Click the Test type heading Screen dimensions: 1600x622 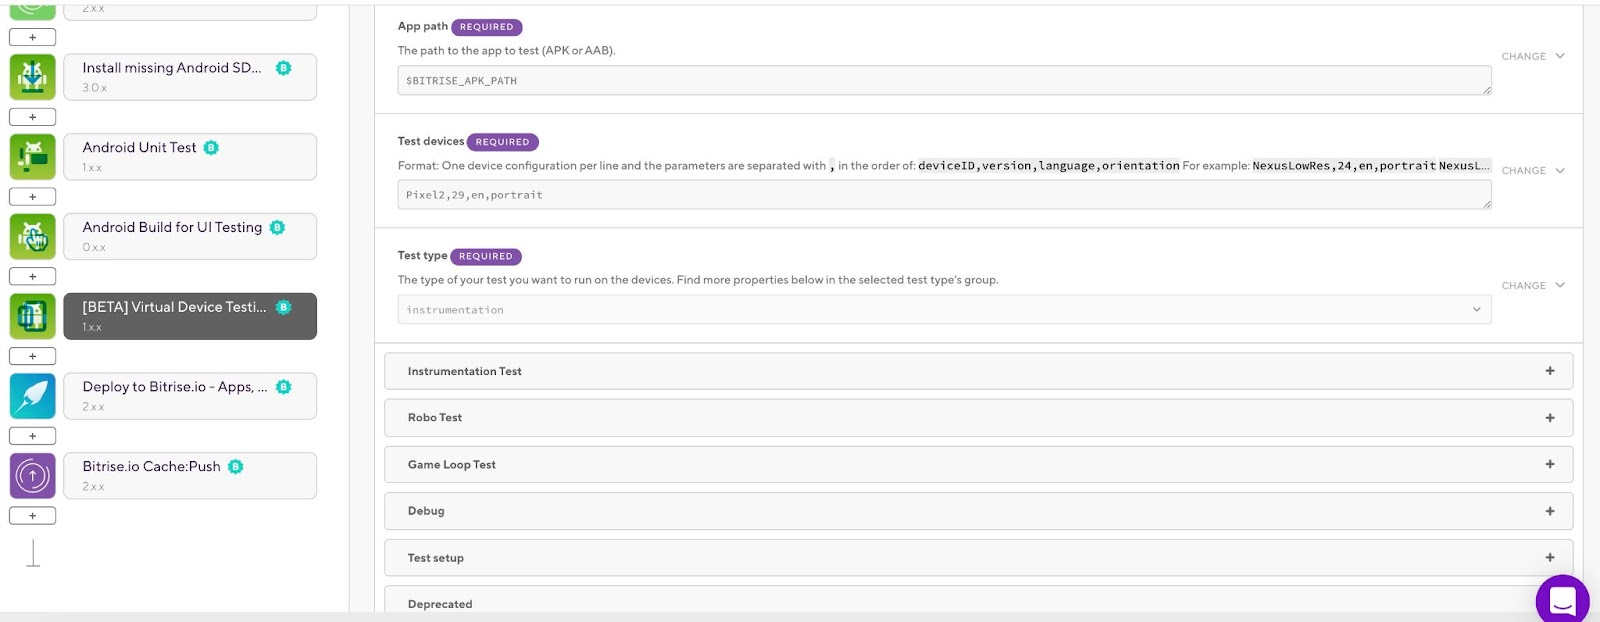click(422, 256)
